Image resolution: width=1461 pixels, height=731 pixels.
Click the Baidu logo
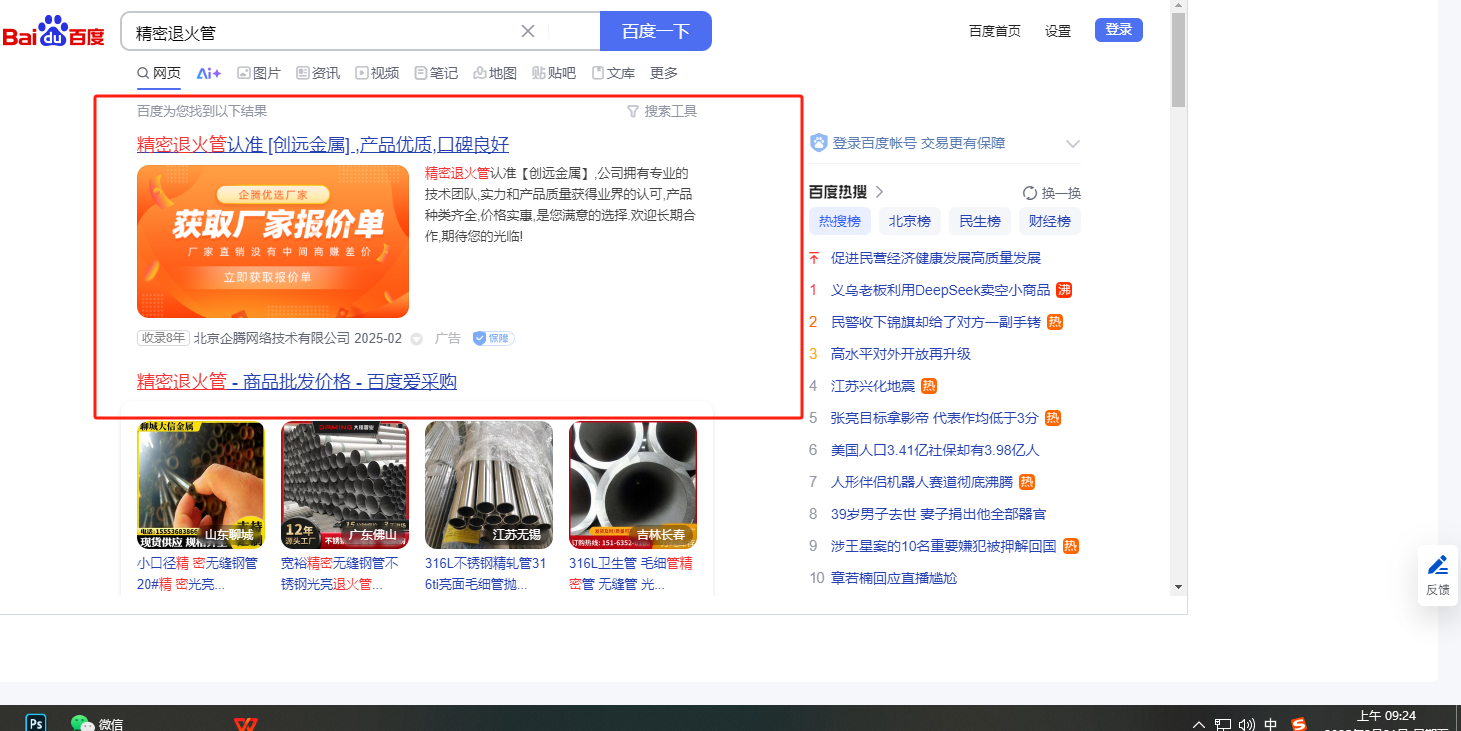click(x=53, y=32)
